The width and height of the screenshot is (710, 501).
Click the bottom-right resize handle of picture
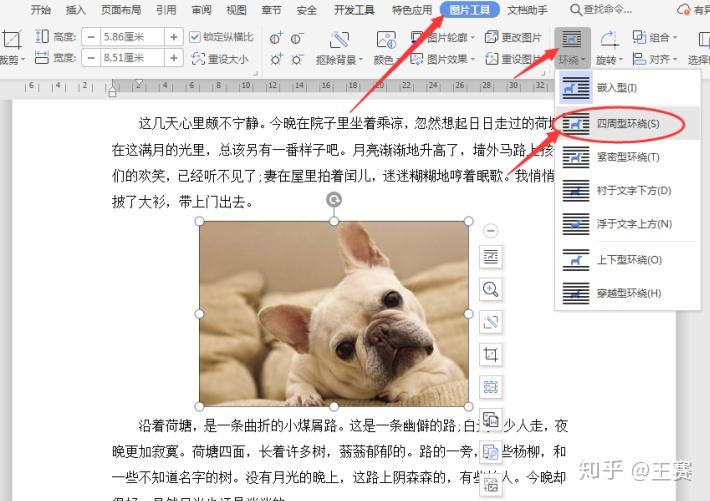coord(468,406)
